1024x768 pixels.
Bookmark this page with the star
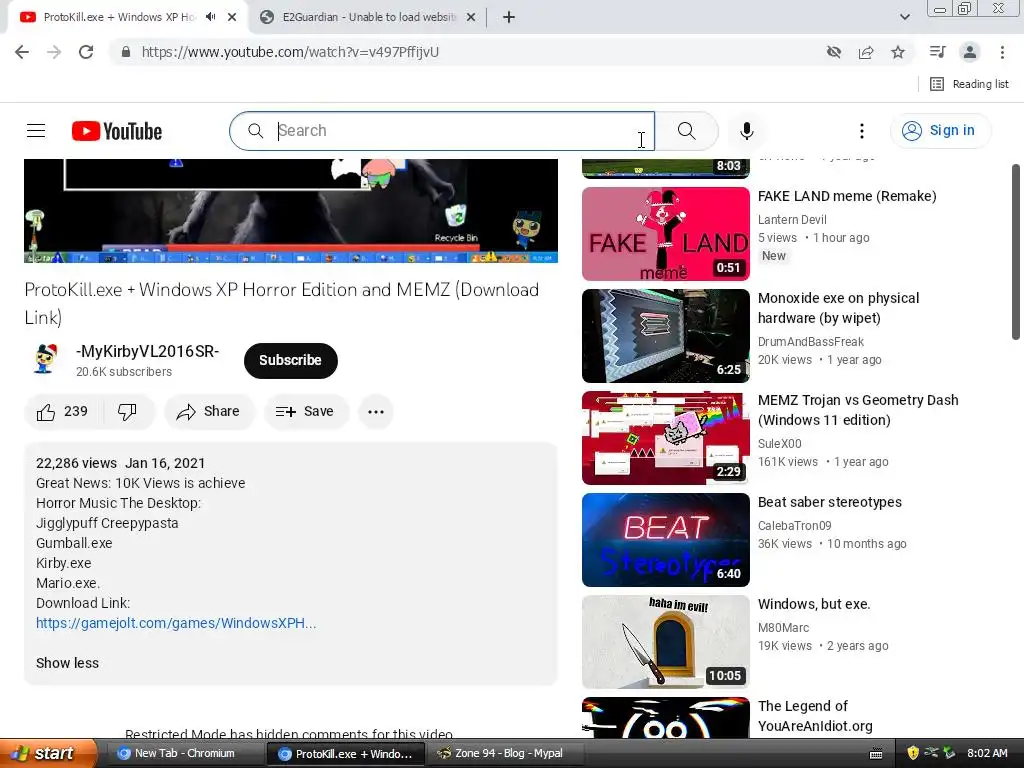tap(898, 52)
